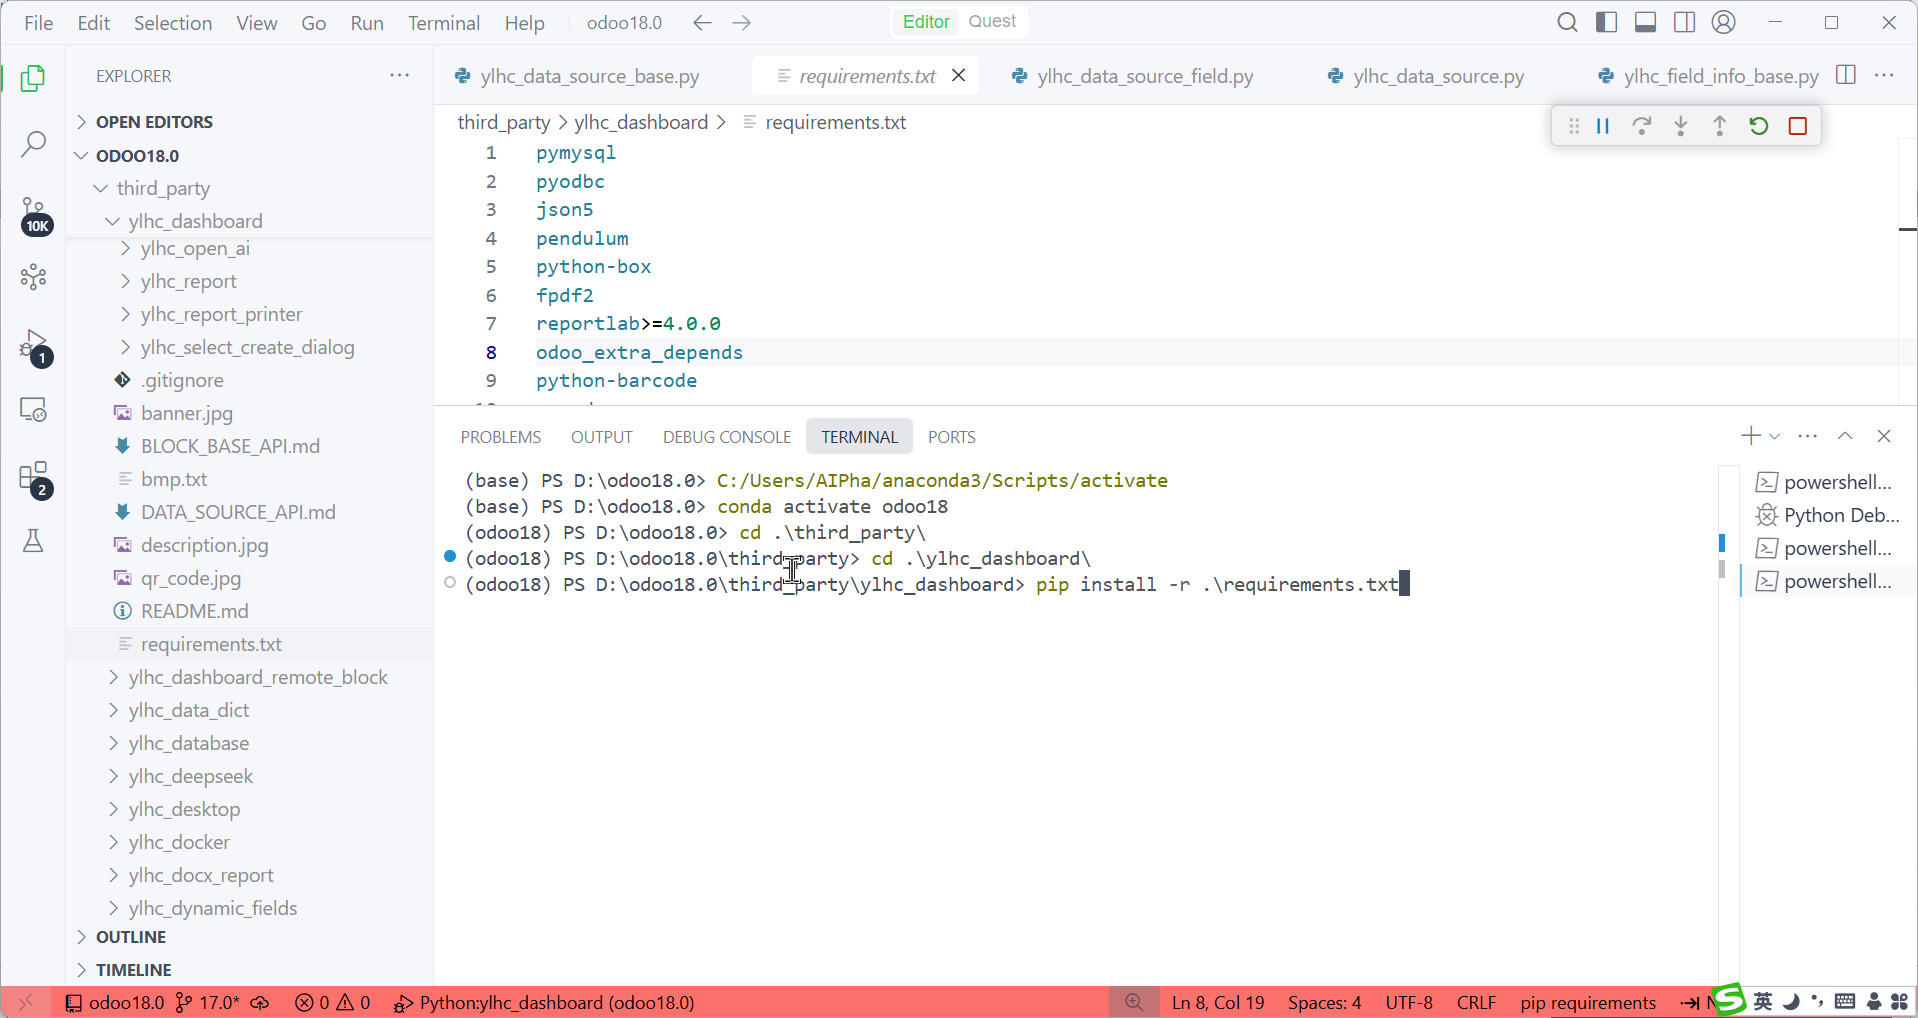Toggle the primary side bar layout icon
Screen dimensions: 1918x1018
1606,22
